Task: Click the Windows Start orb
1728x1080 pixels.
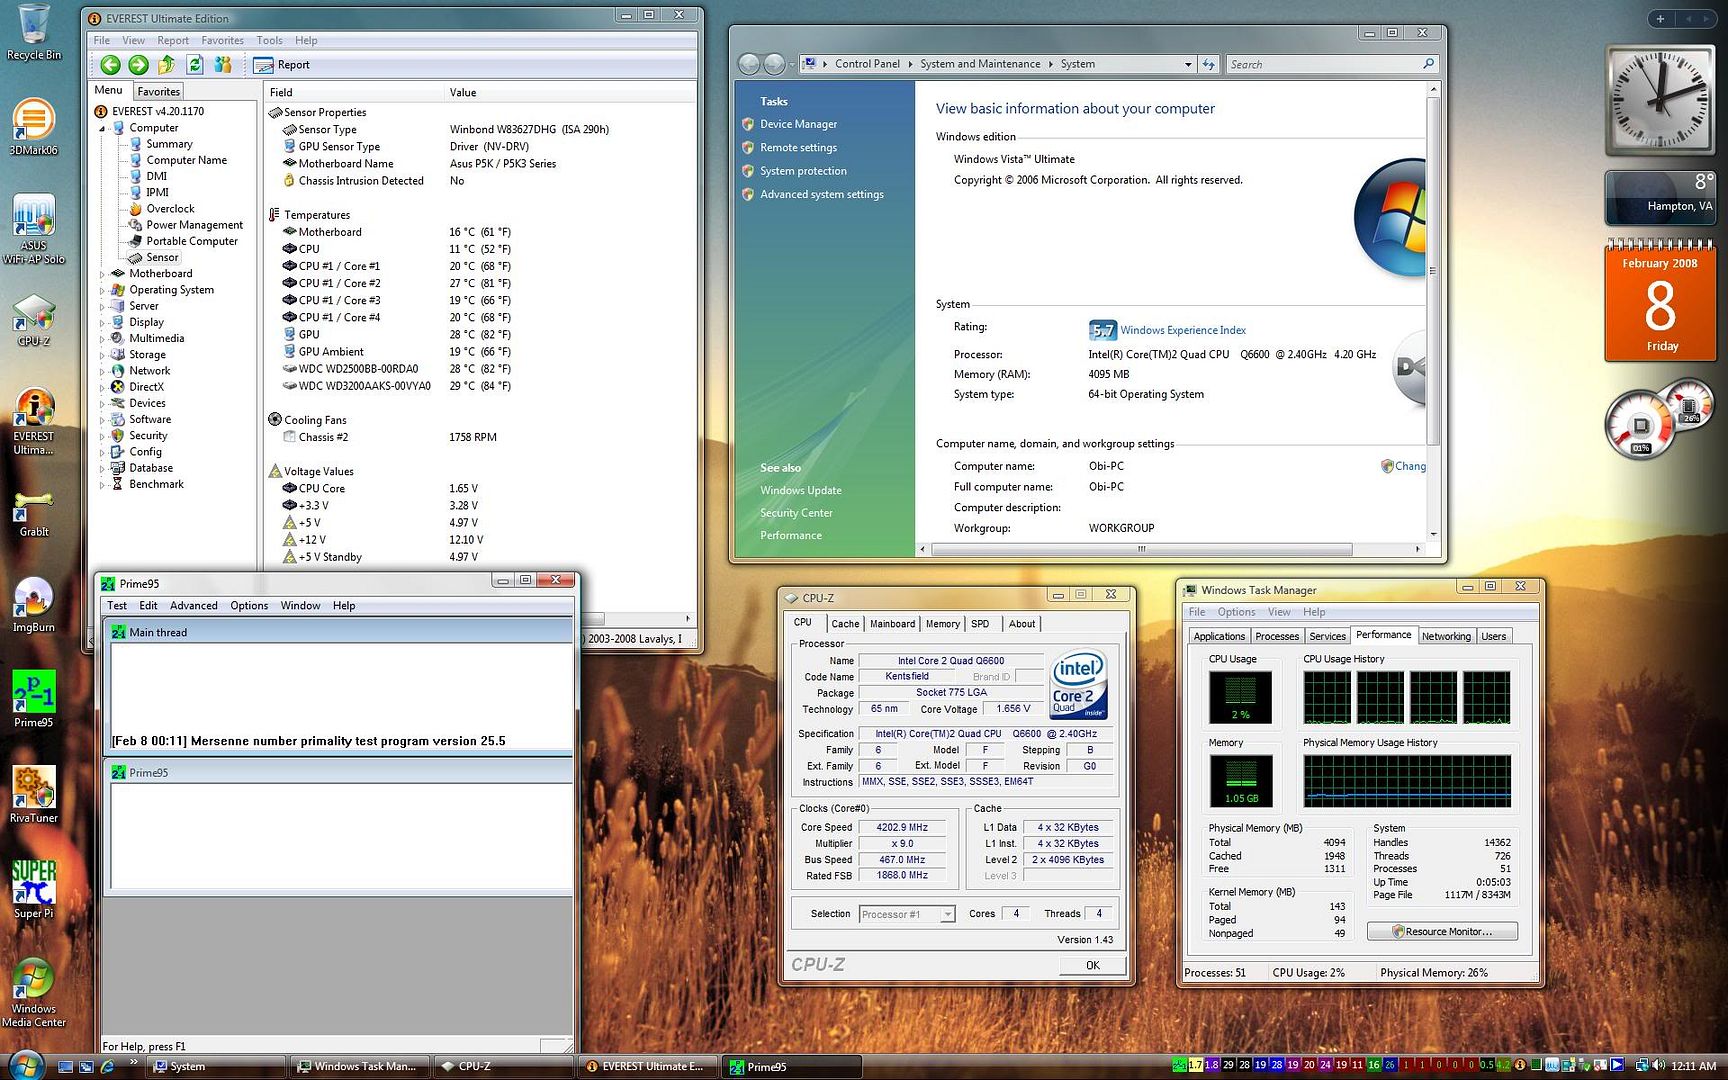Action: click(x=25, y=1064)
